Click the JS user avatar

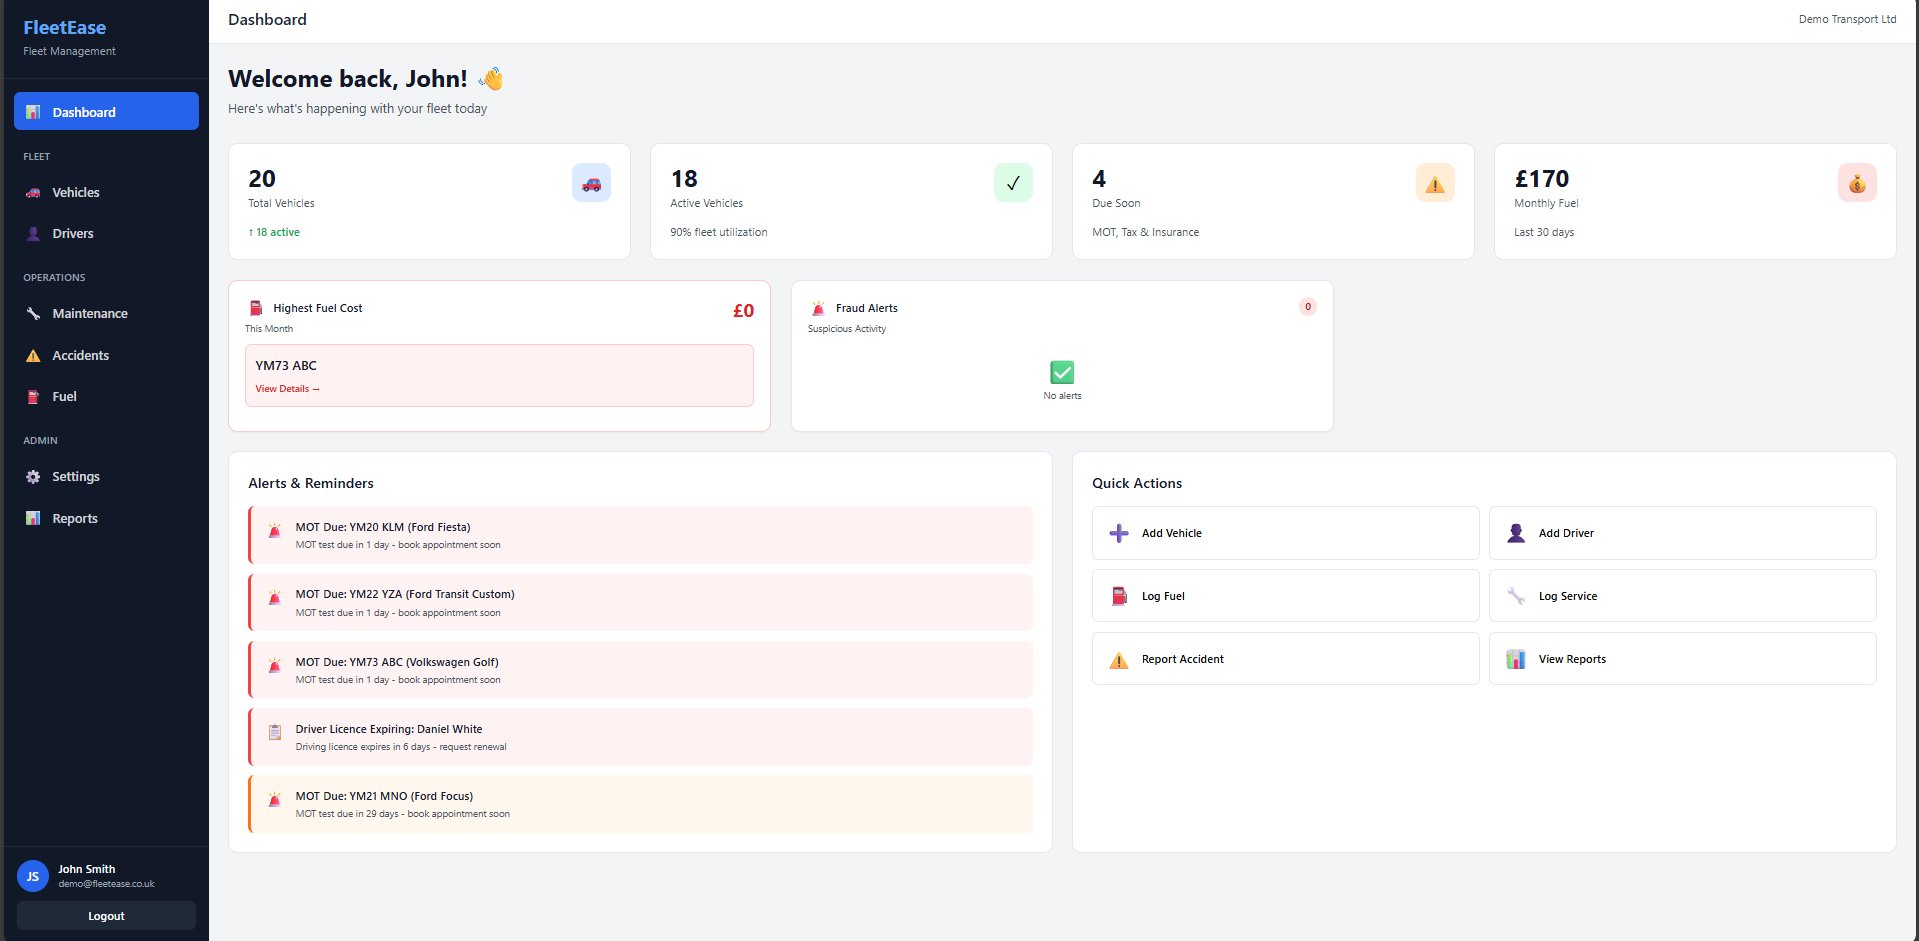pos(31,876)
